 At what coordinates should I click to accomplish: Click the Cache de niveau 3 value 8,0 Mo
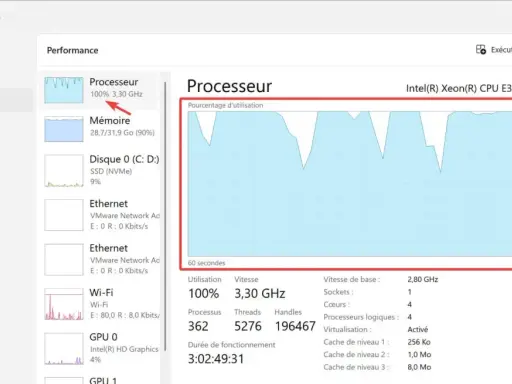tap(419, 367)
